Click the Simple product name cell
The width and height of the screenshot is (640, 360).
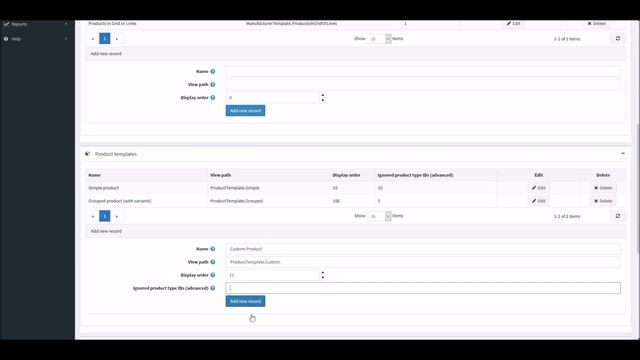pos(104,188)
